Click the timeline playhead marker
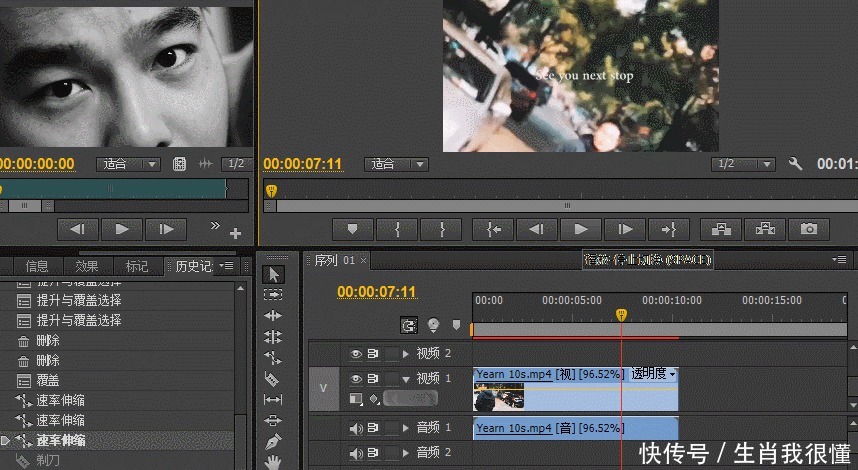858x470 pixels. pyautogui.click(x=621, y=315)
